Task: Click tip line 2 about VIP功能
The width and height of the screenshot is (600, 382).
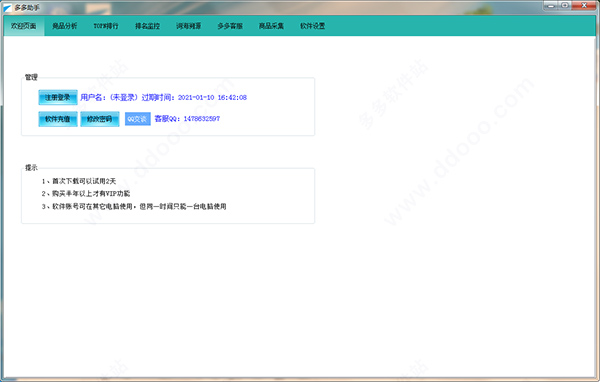Action: click(x=86, y=194)
